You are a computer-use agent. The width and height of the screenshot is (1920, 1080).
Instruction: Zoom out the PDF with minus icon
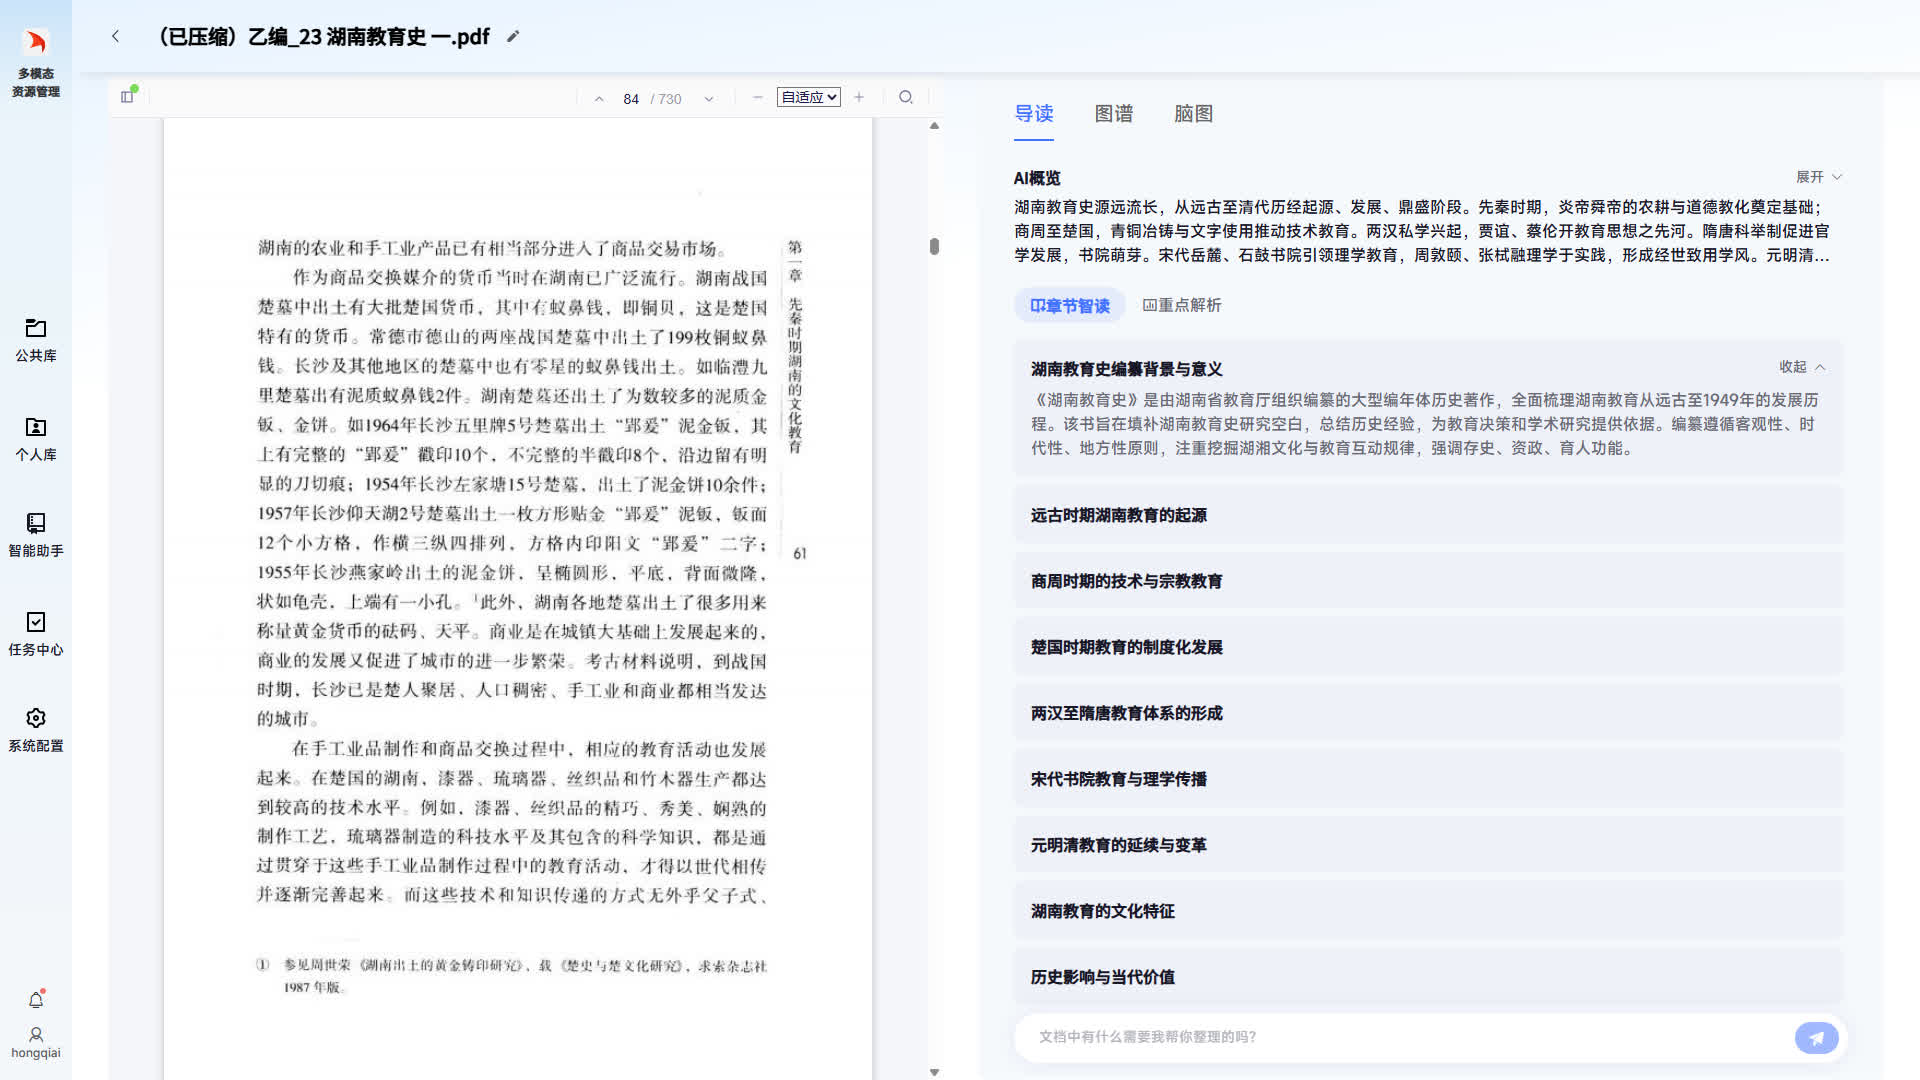[x=758, y=97]
